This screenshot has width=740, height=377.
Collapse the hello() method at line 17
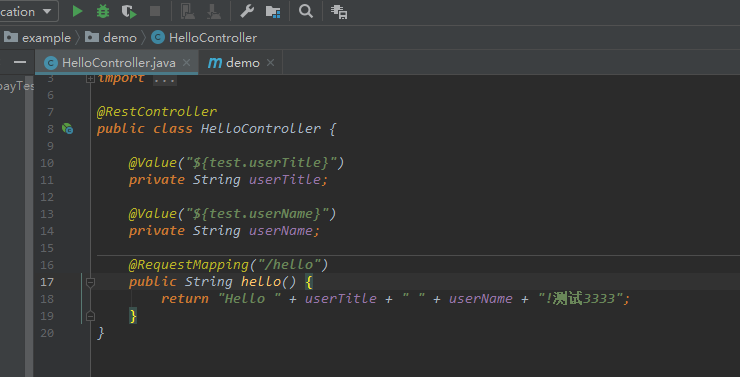click(90, 282)
